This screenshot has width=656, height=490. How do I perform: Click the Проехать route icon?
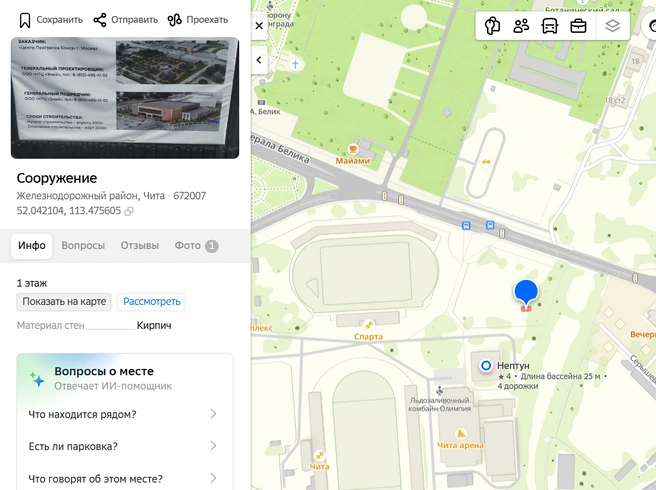pos(174,20)
